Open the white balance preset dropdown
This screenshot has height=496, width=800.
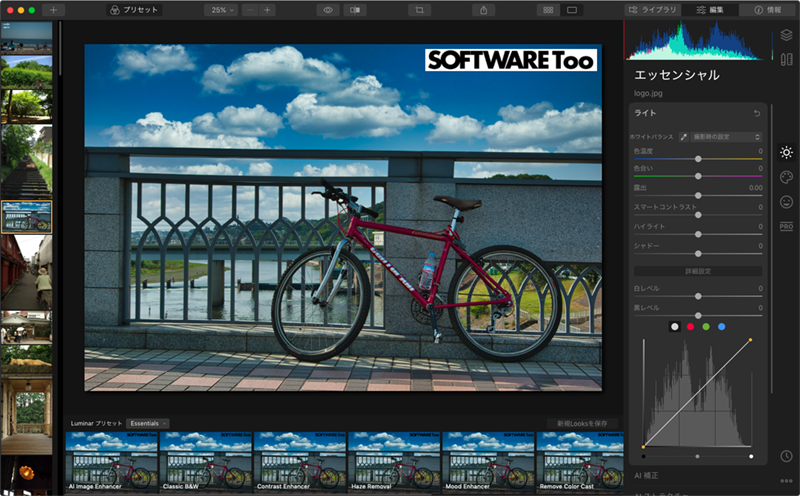[x=728, y=136]
